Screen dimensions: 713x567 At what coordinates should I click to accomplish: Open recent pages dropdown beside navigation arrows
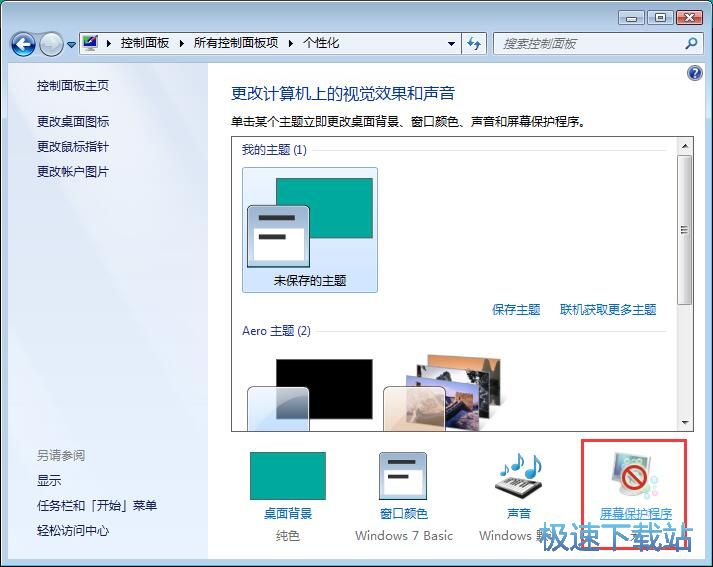(x=71, y=45)
